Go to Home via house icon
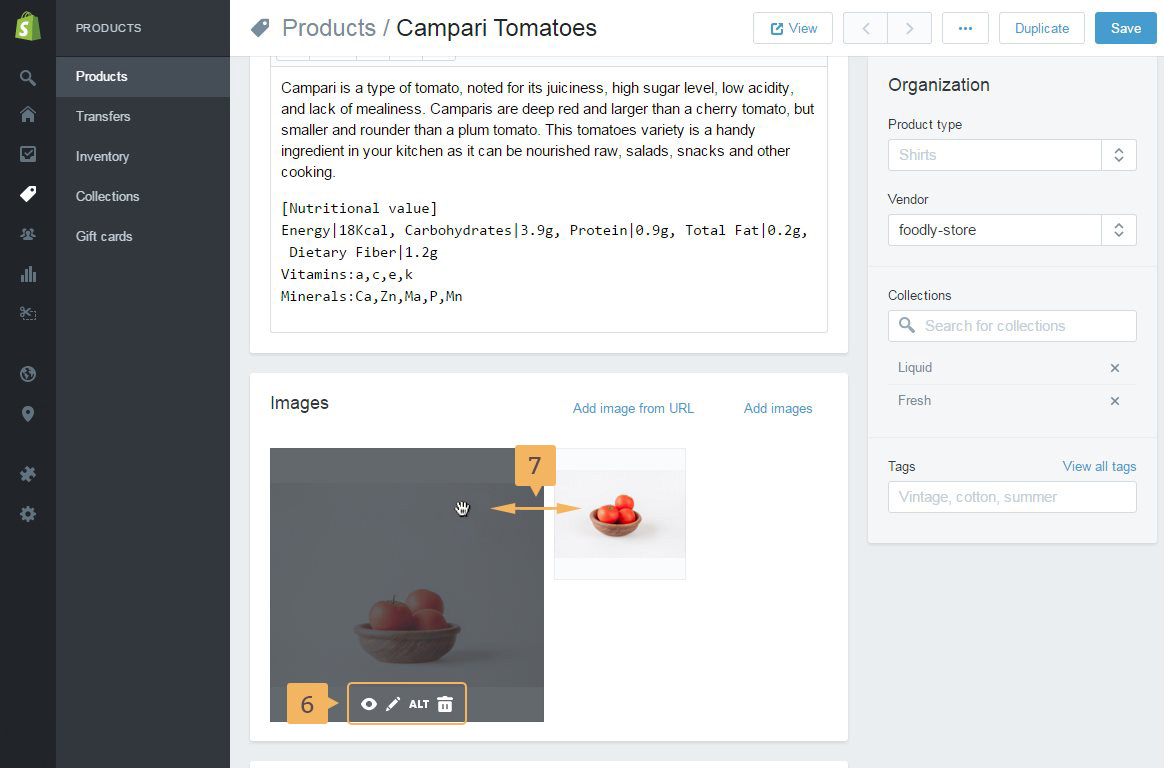Image resolution: width=1164 pixels, height=768 pixels. click(x=28, y=114)
